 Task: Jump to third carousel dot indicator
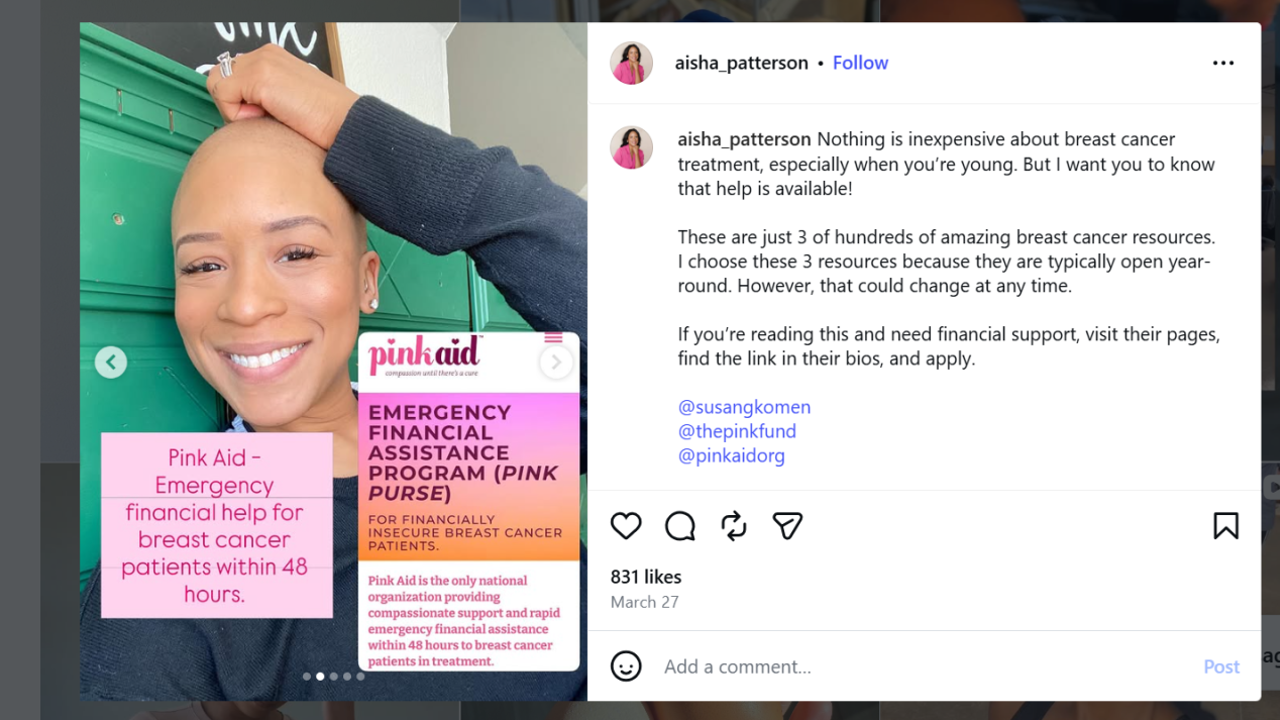tap(334, 676)
